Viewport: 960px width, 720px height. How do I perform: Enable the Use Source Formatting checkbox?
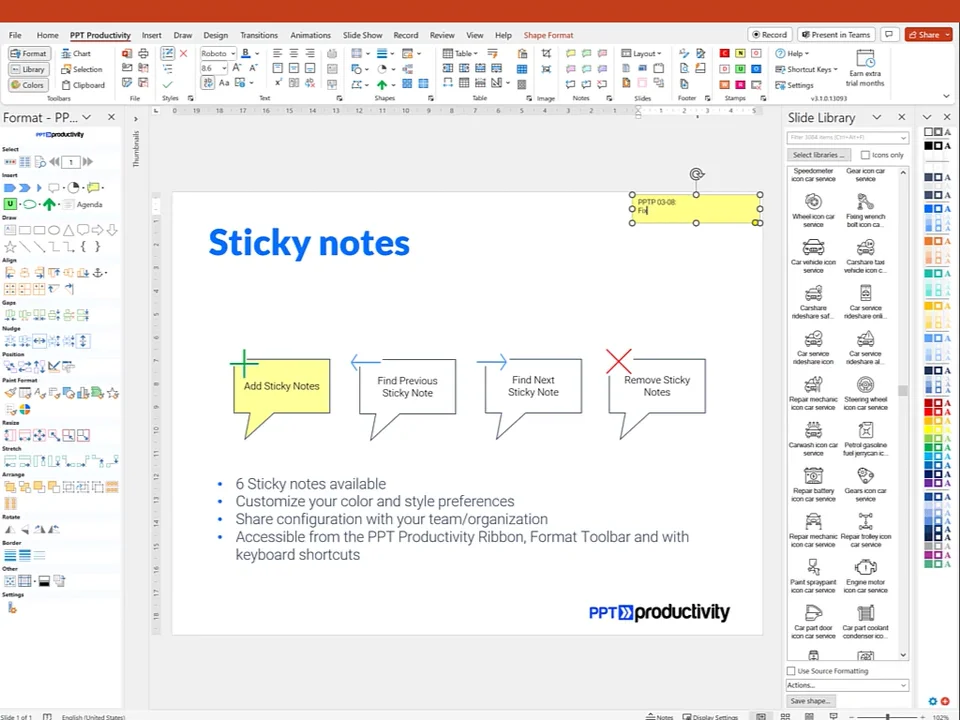tap(791, 670)
